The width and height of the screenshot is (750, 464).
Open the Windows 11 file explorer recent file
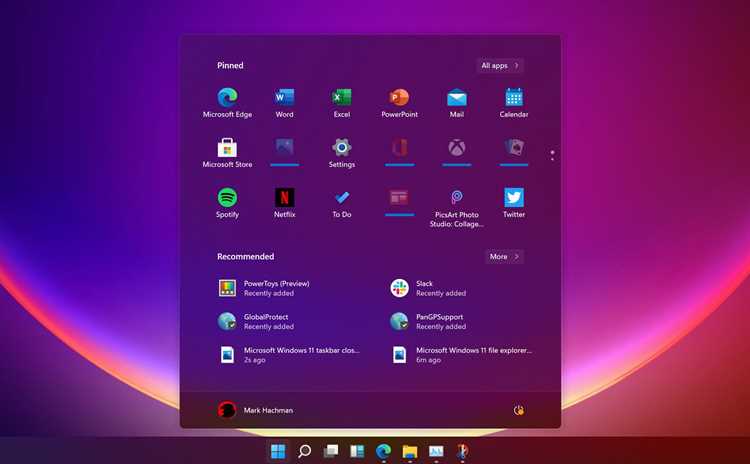click(462, 355)
